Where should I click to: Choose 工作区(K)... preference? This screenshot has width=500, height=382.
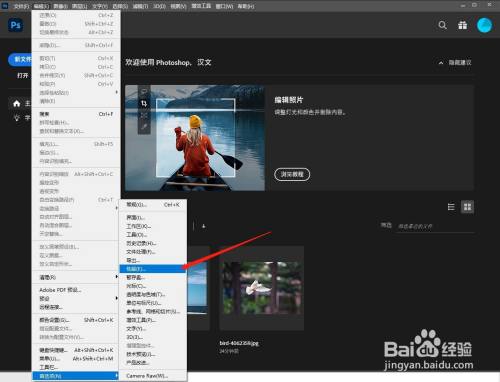(x=153, y=226)
